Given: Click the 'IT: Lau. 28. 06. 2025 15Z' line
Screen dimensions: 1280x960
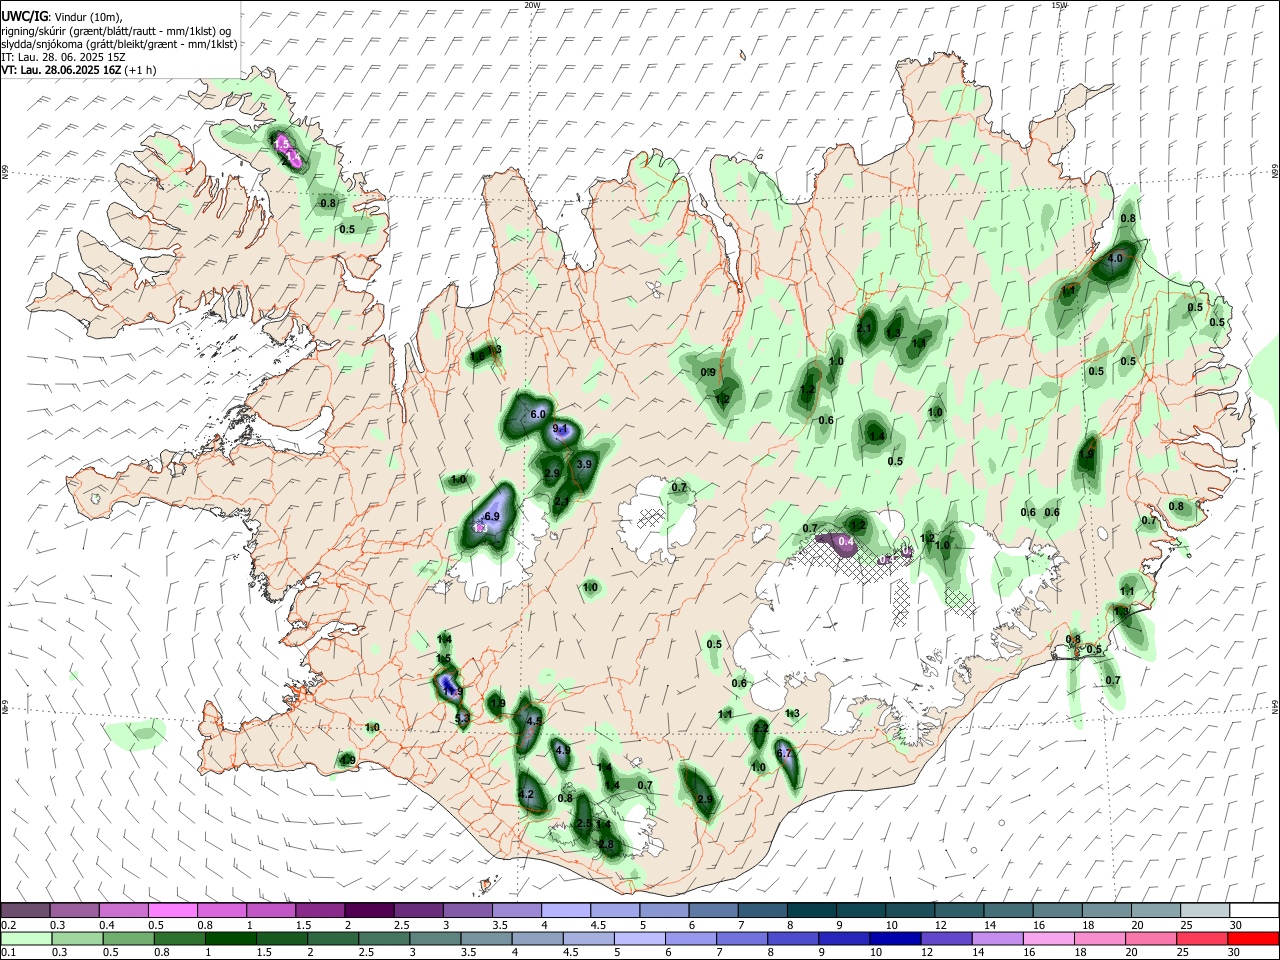Looking at the screenshot, I should pos(63,57).
